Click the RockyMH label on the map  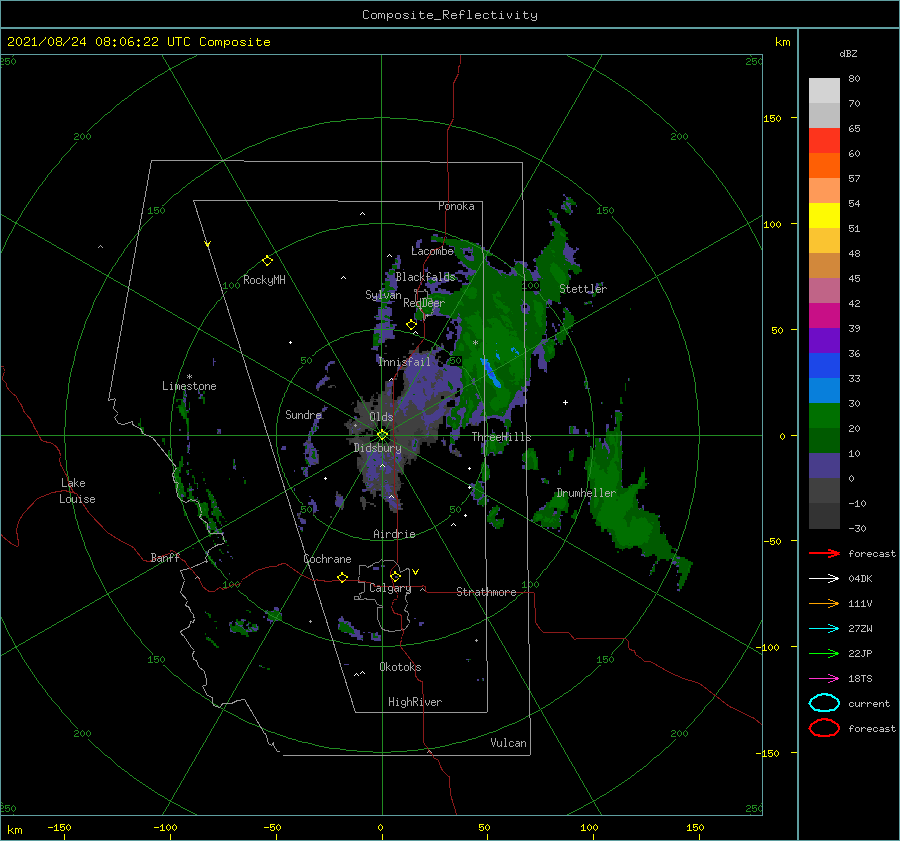tap(264, 280)
